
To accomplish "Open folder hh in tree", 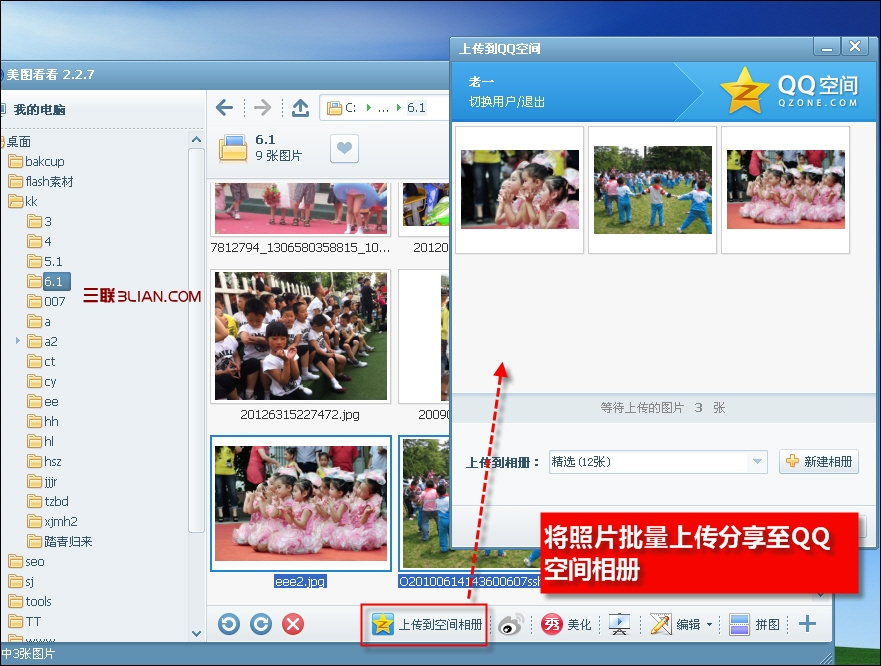I will coord(43,422).
